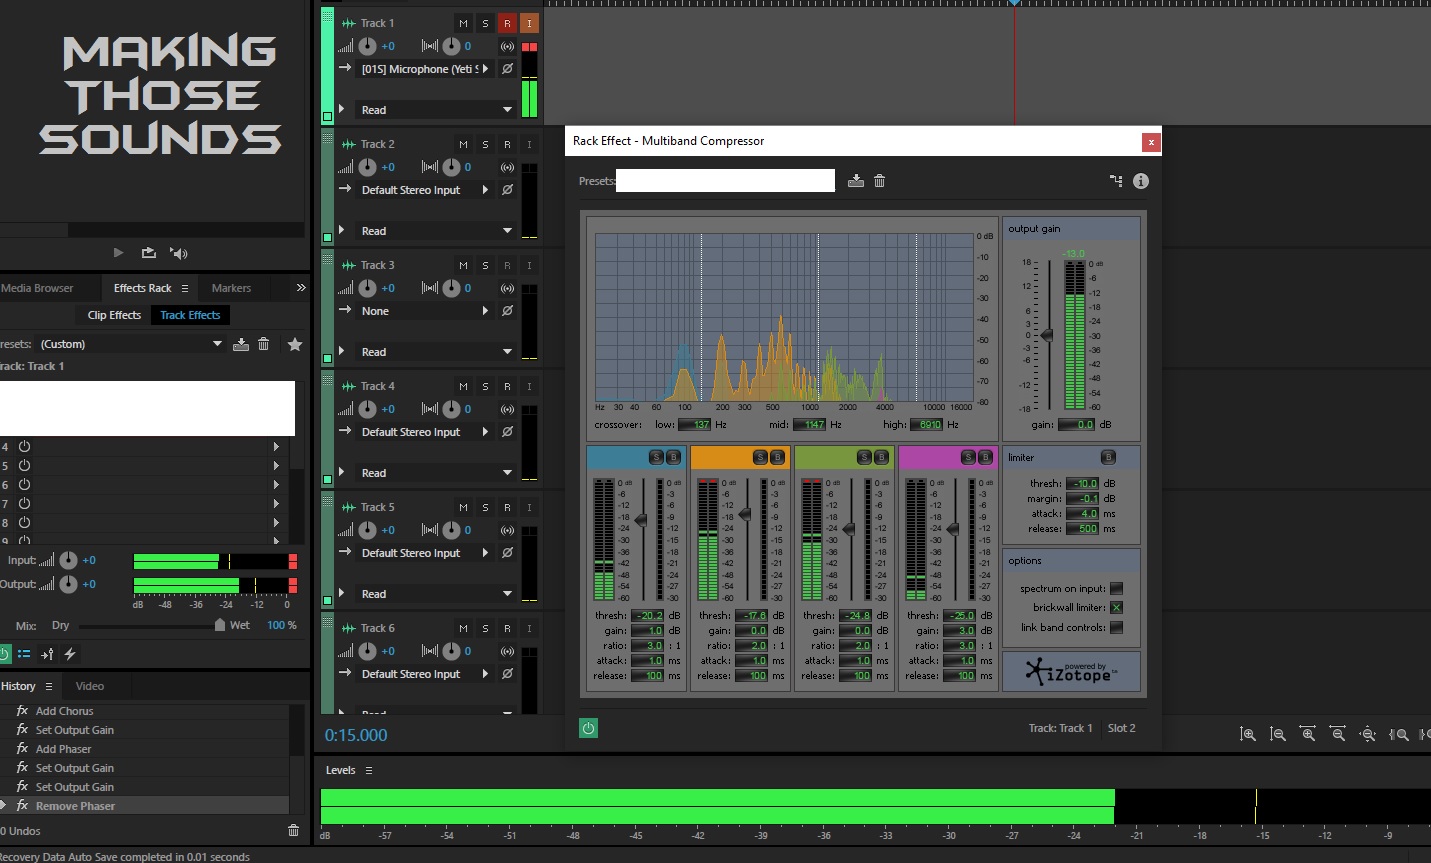Click the FX pre/post fader routing icon
This screenshot has height=863, width=1431.
(x=47, y=654)
